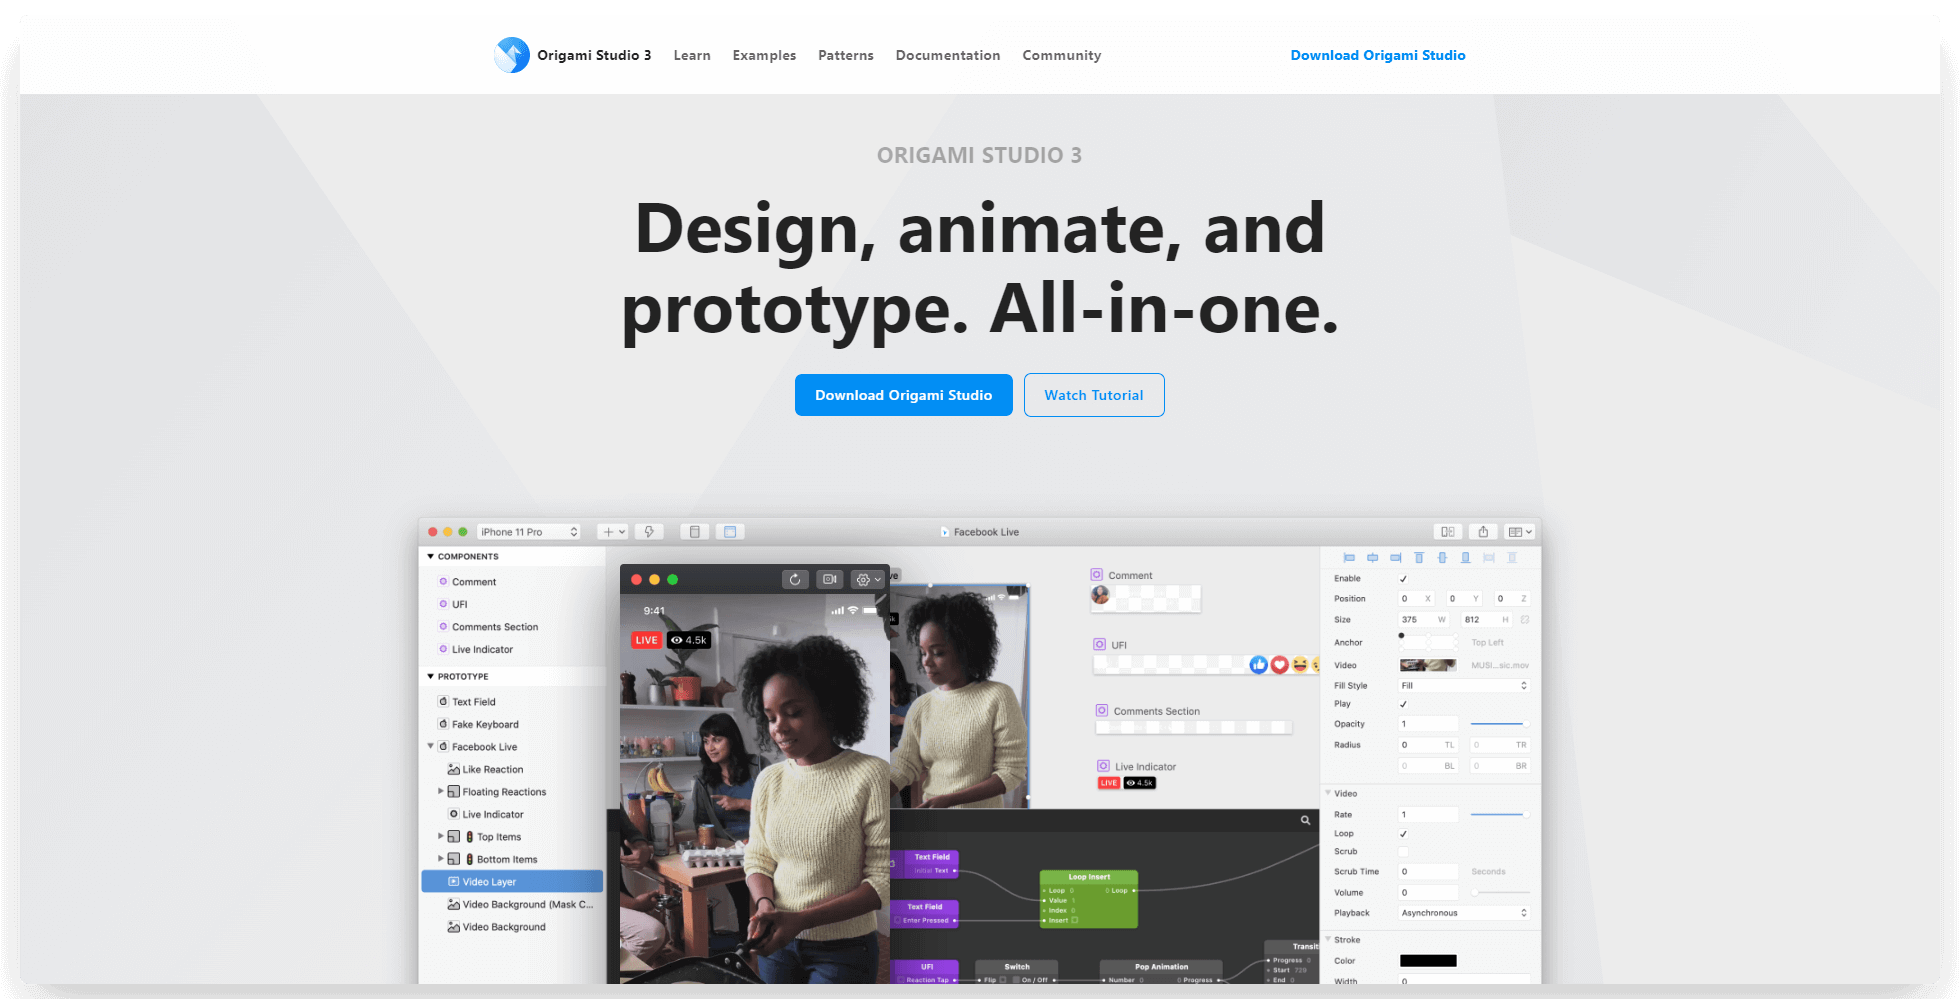
Task: Click the Comment component icon on canvas
Action: point(1097,575)
